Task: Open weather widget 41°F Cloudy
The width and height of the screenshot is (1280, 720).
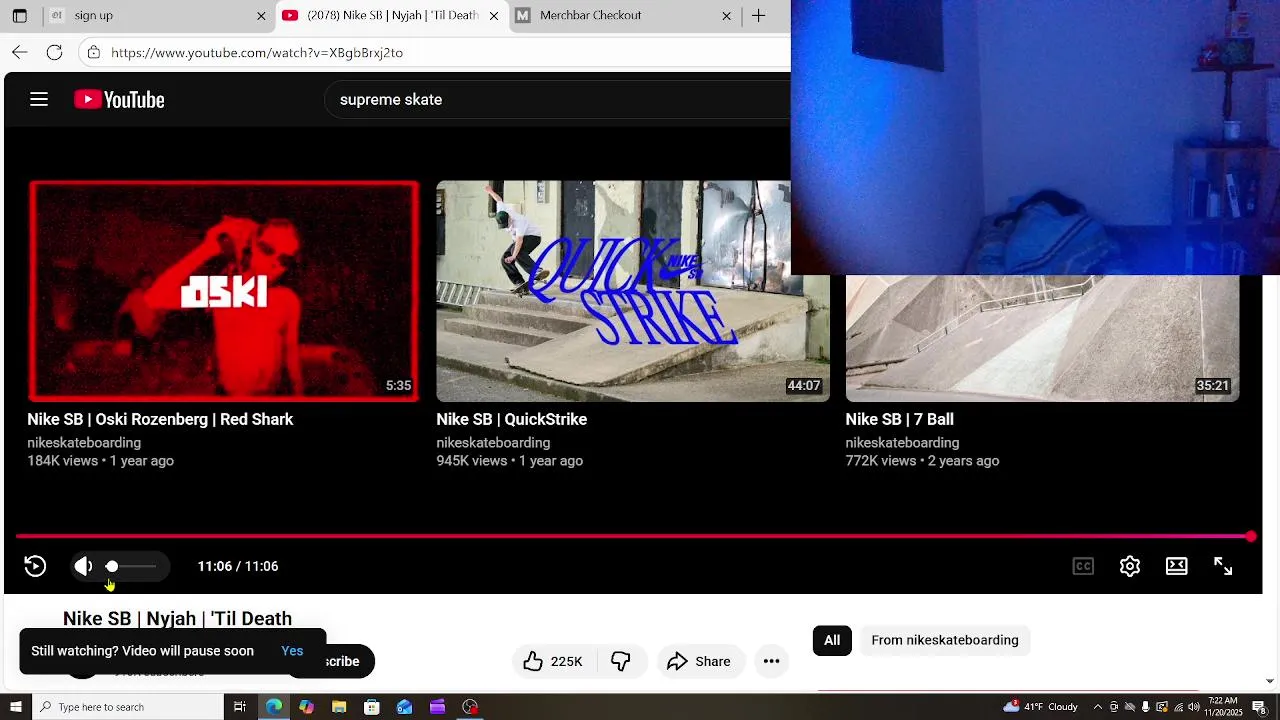Action: click(x=1041, y=707)
